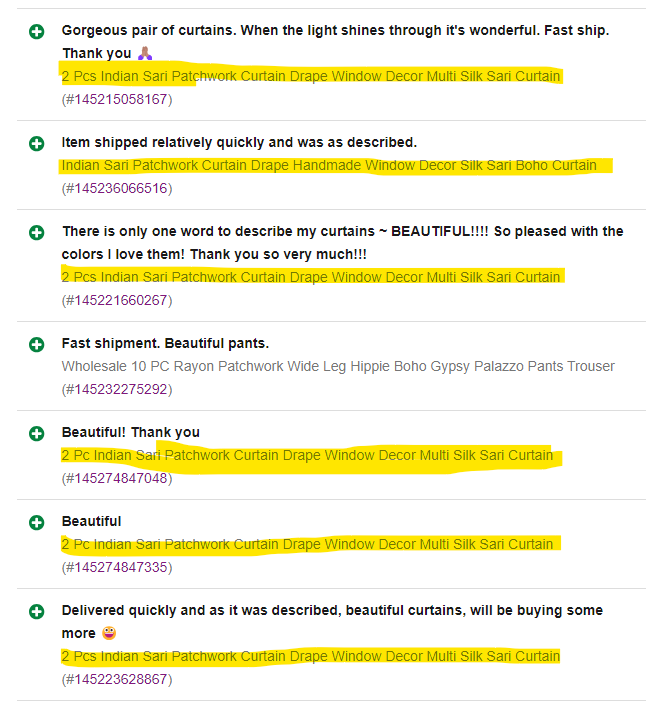Viewport: 646px width, 711px height.
Task: Click green plus icon beside "Fast shipment. Beautiful pants."
Action: point(37,345)
